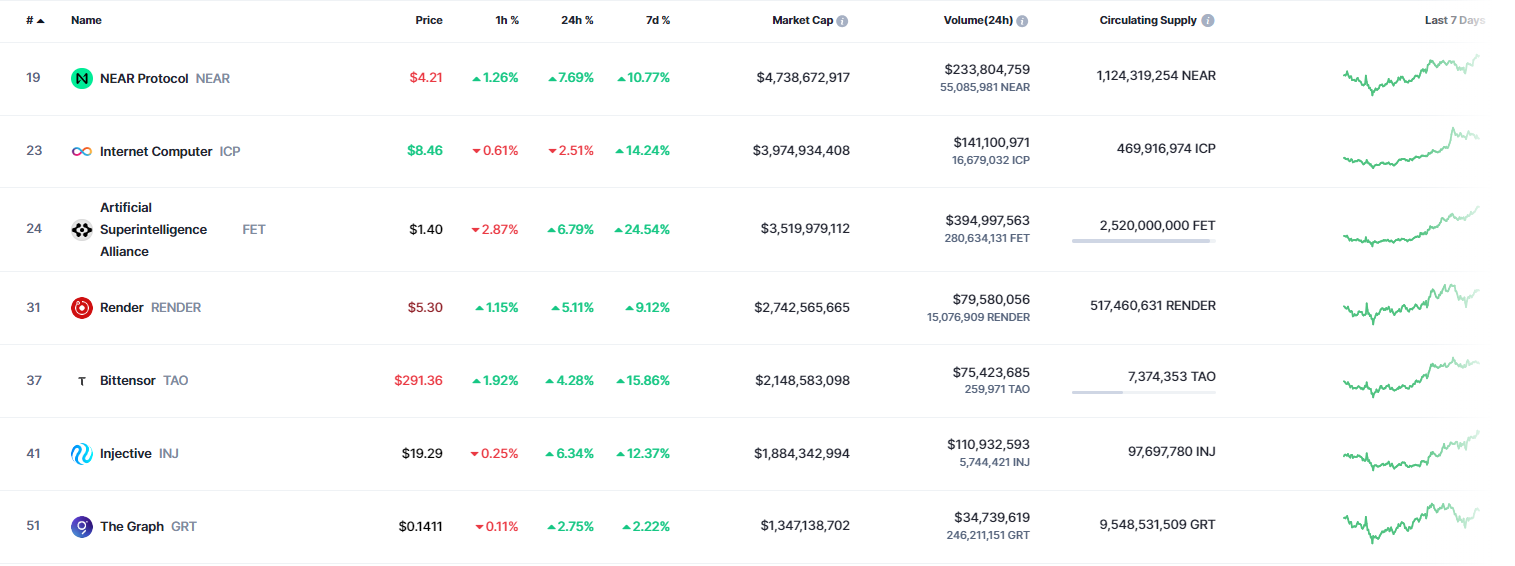Viewport: 1515px width, 566px height.
Task: Click the Render red logo
Action: click(82, 307)
